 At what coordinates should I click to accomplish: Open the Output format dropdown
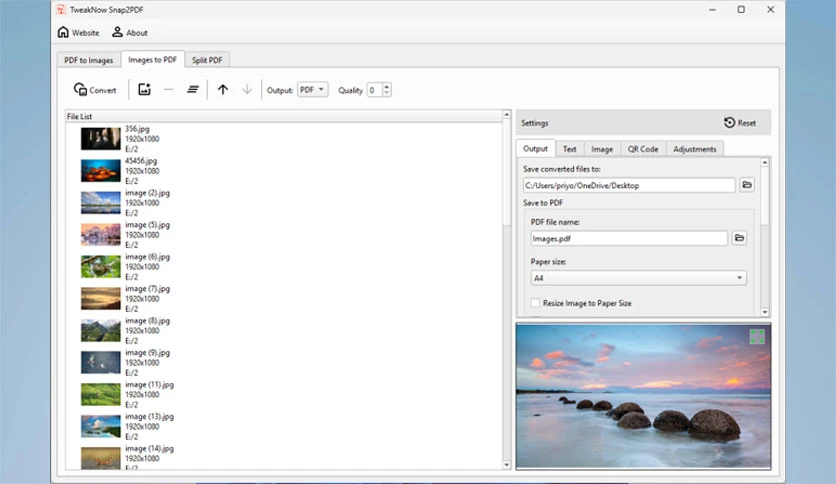pos(312,90)
